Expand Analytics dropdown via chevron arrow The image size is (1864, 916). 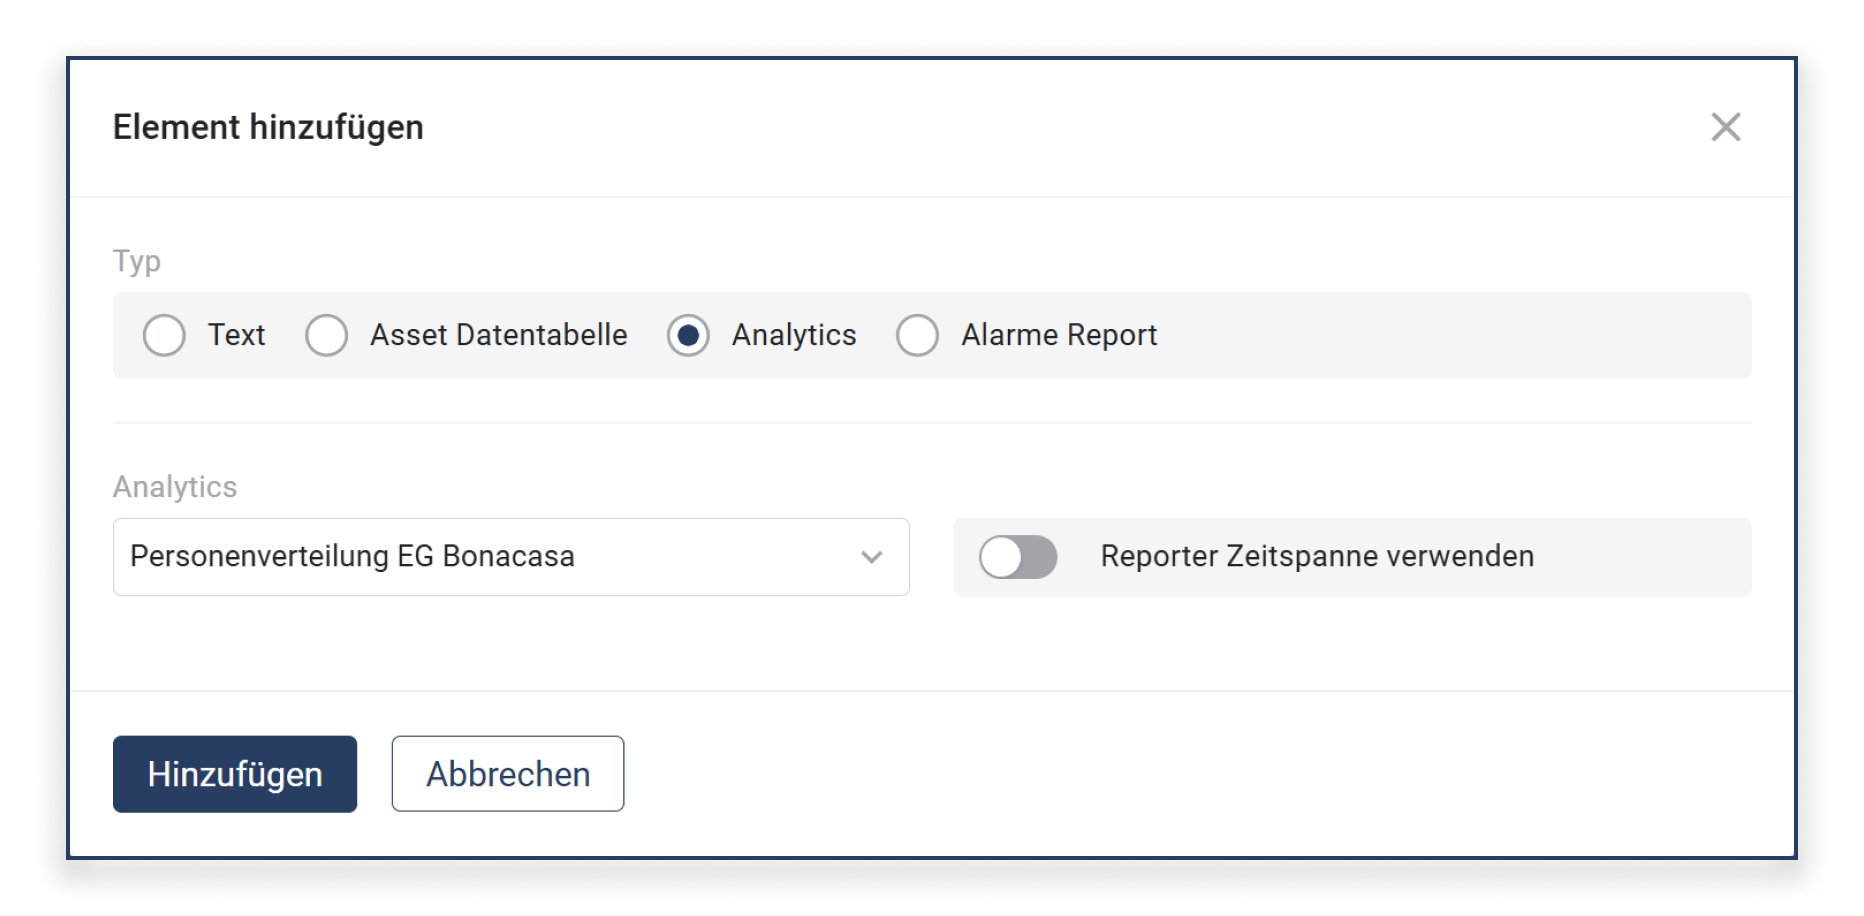coord(872,557)
